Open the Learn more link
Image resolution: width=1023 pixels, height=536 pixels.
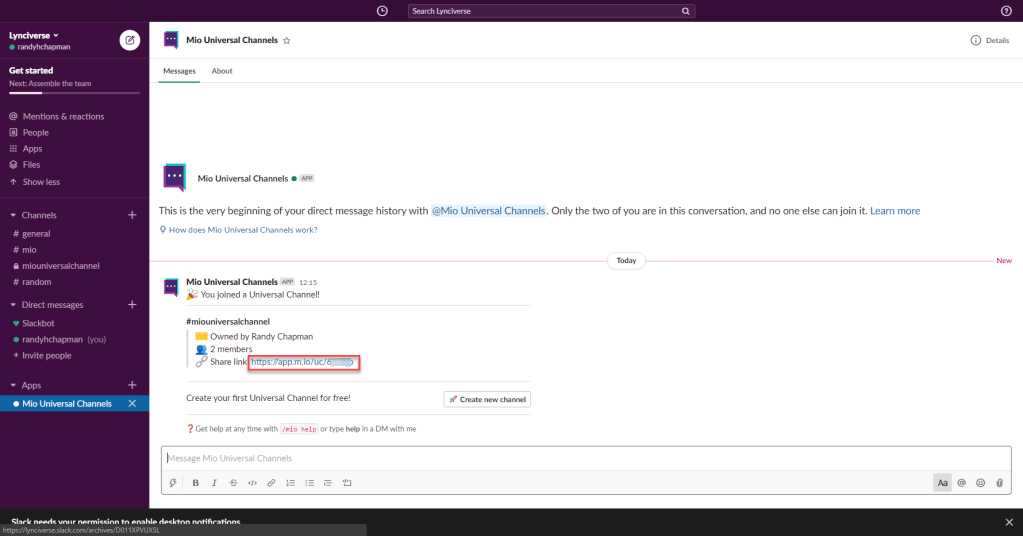pyautogui.click(x=895, y=211)
